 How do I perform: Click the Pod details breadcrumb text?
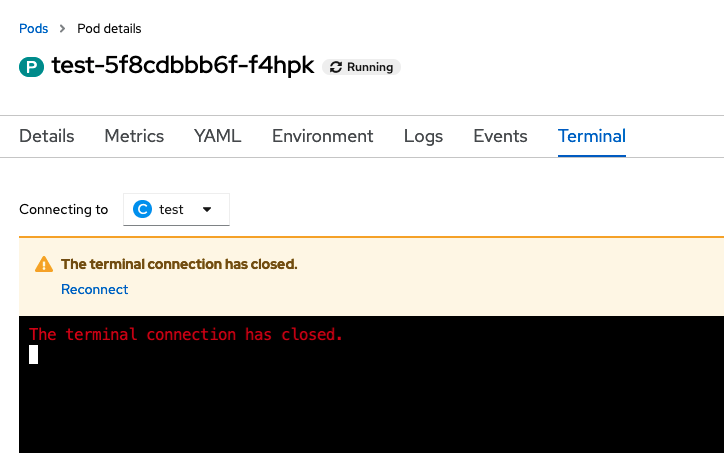[x=109, y=28]
